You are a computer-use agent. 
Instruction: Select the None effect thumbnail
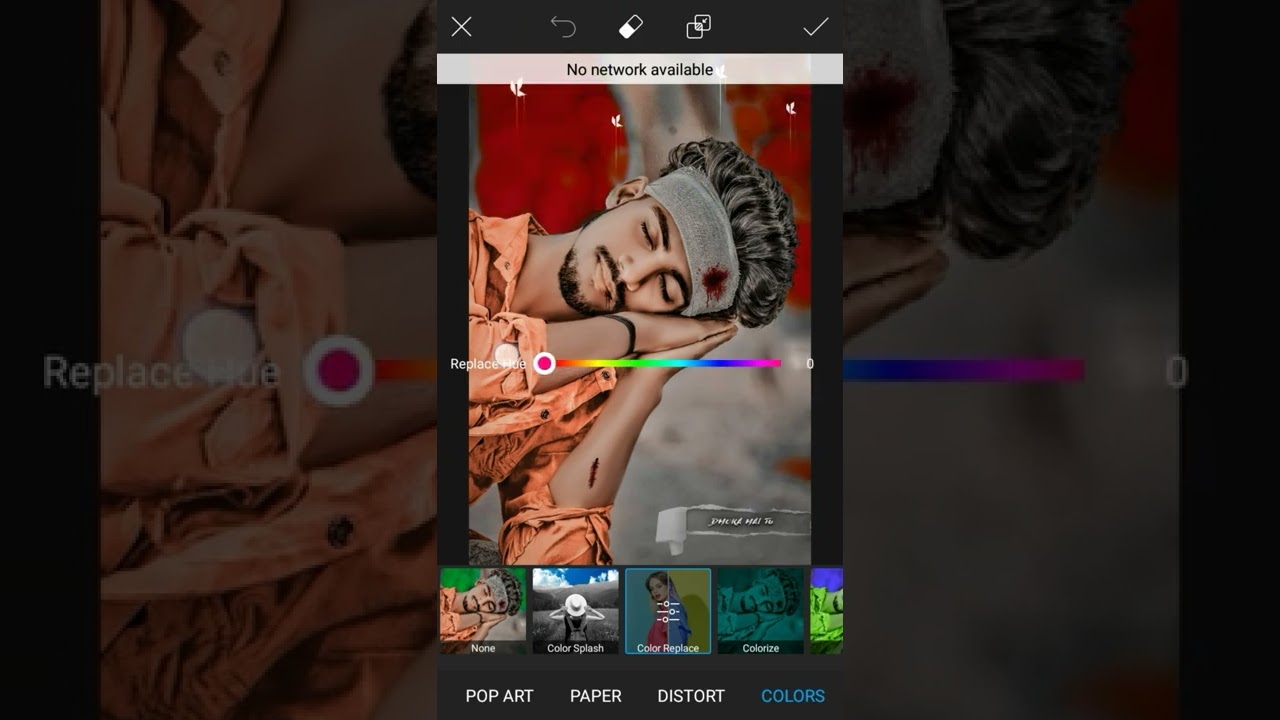coord(483,611)
